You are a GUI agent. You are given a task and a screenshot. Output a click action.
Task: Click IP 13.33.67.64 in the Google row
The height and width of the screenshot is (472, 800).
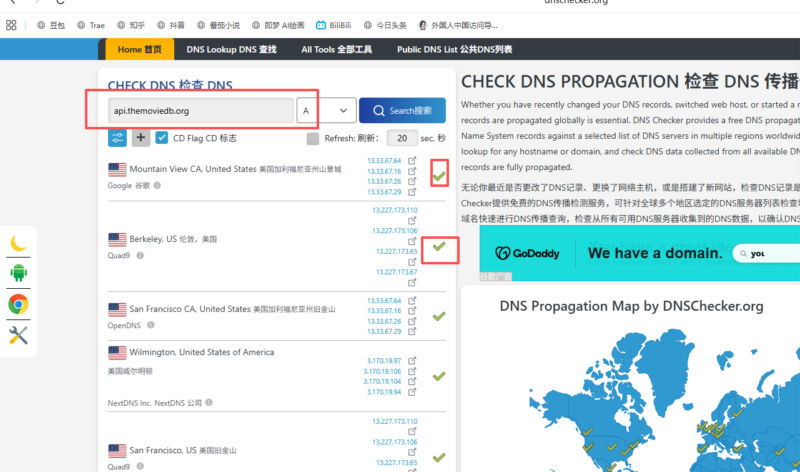point(384,160)
